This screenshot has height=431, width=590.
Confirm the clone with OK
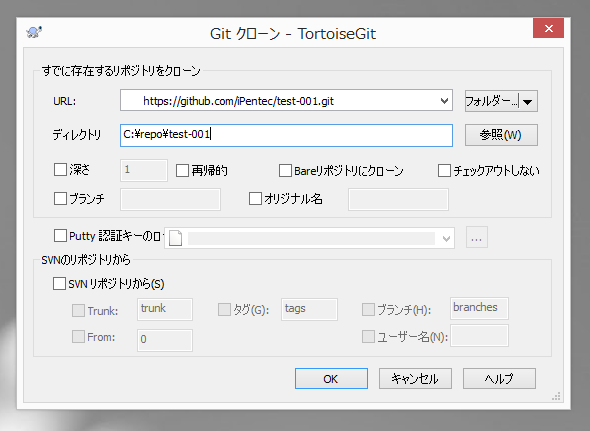click(x=331, y=379)
